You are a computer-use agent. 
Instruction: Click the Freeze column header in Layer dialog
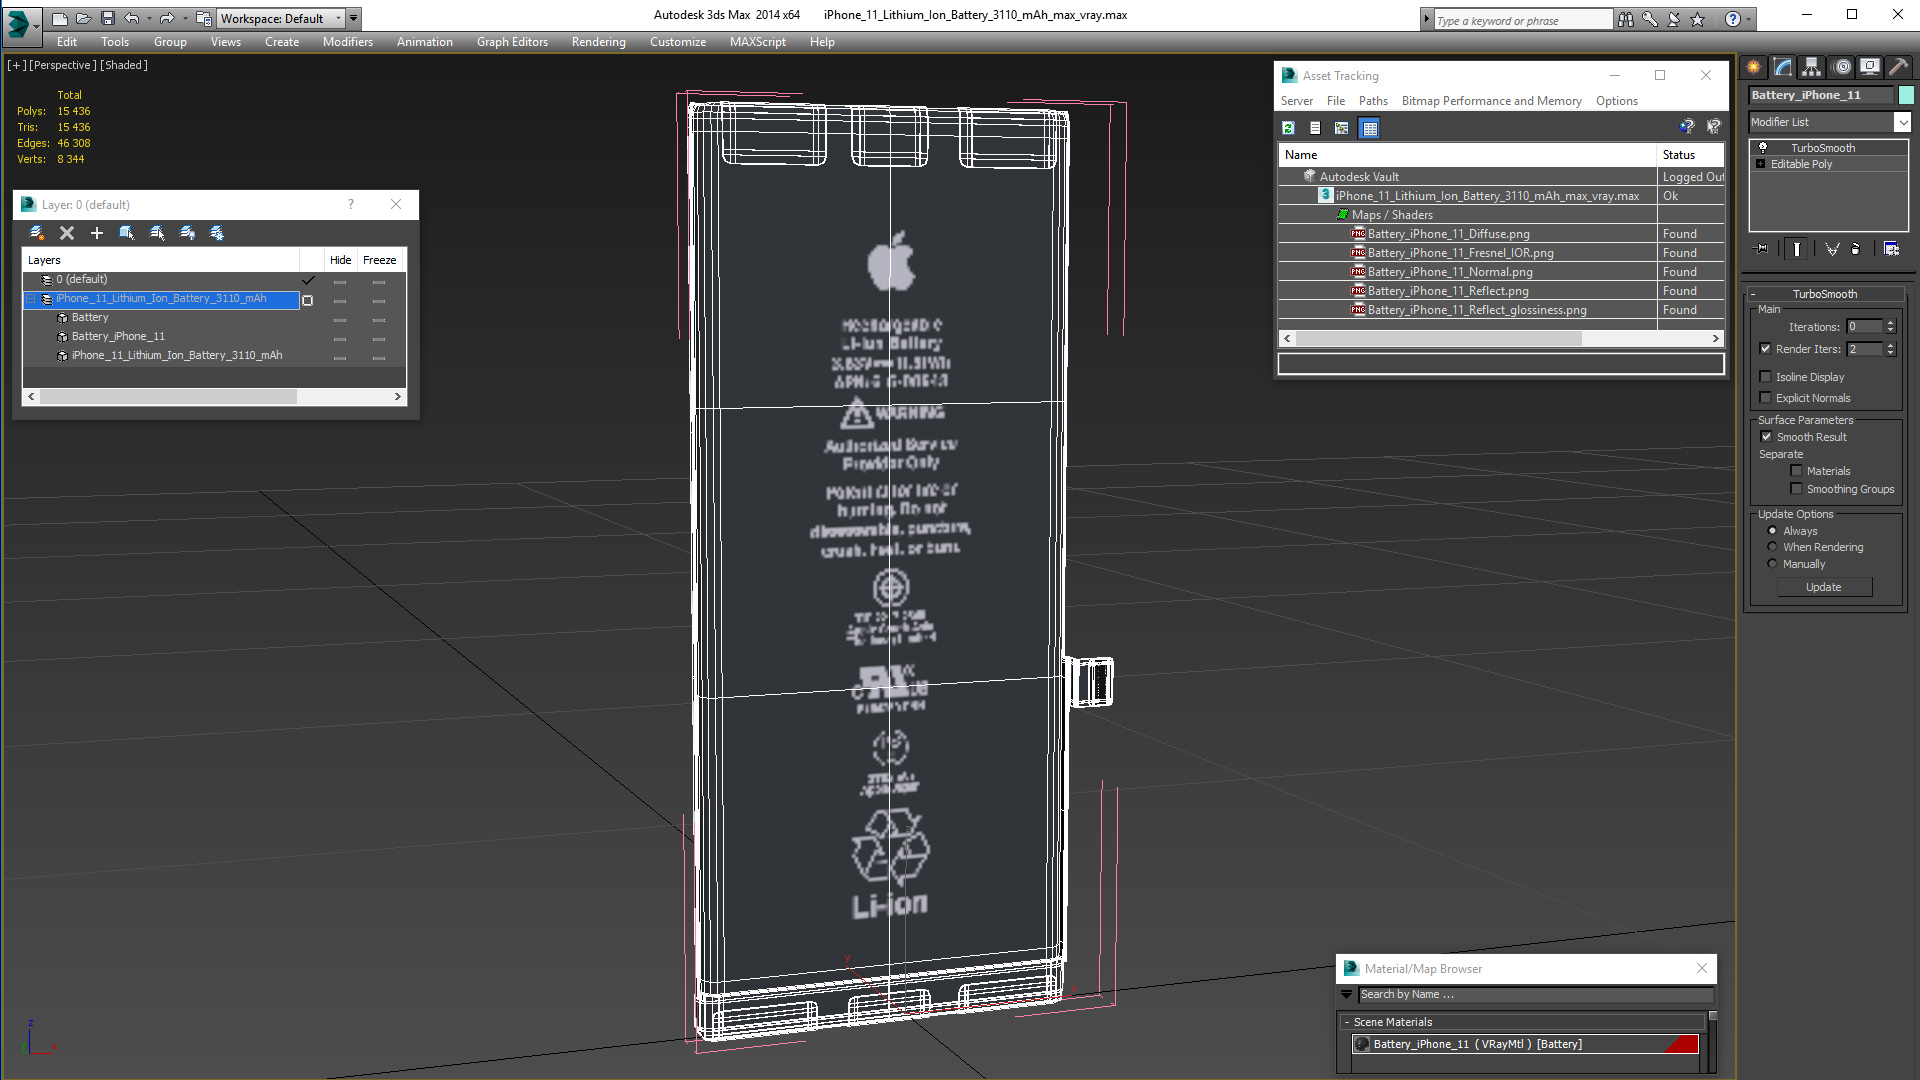(380, 260)
